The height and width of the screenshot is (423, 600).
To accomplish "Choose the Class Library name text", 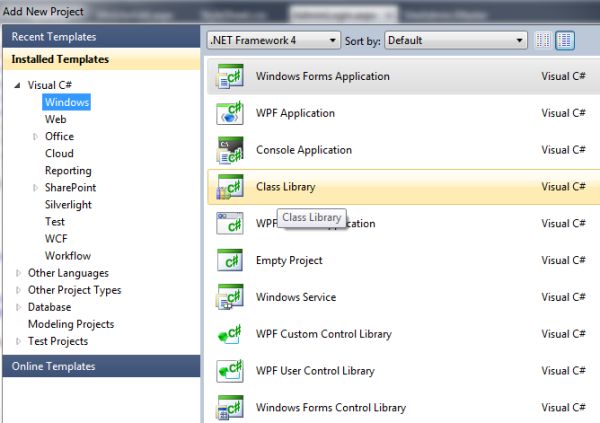I will click(x=285, y=187).
